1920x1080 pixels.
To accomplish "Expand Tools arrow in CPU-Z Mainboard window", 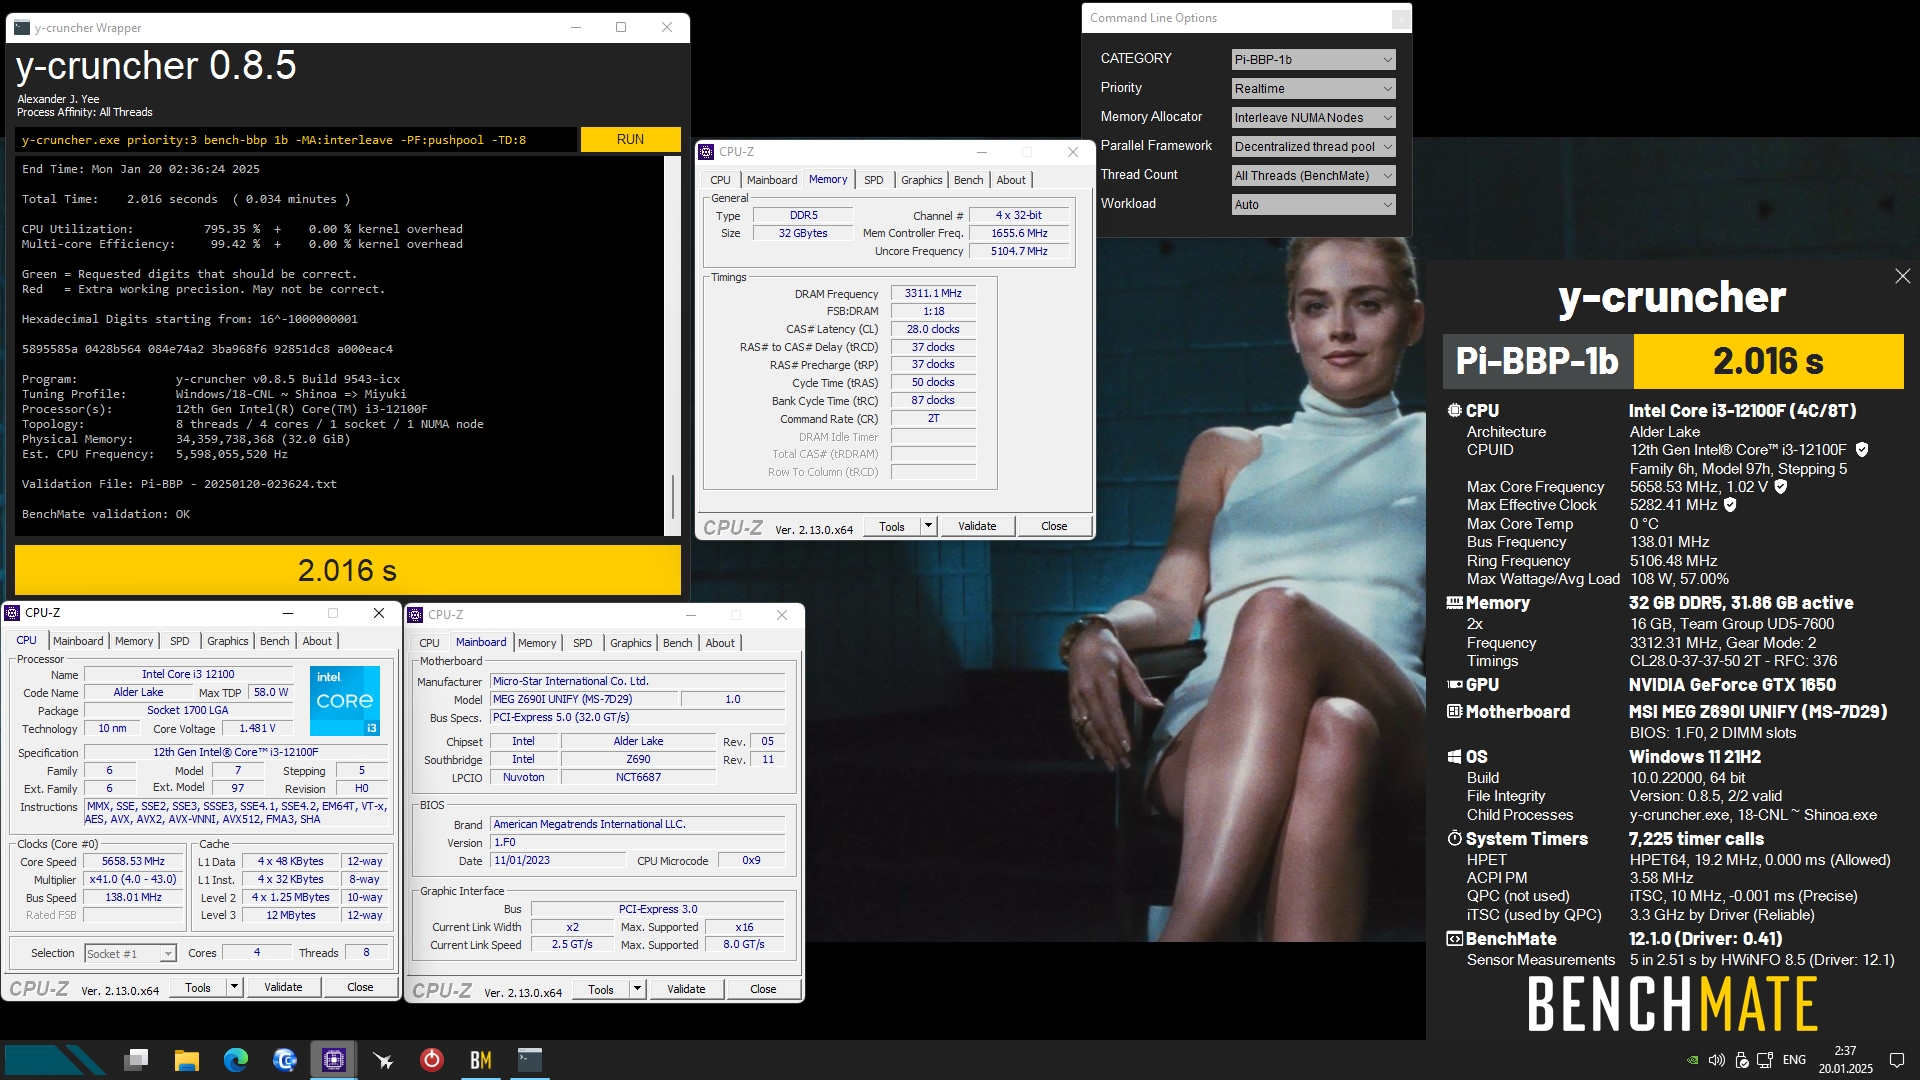I will [637, 989].
